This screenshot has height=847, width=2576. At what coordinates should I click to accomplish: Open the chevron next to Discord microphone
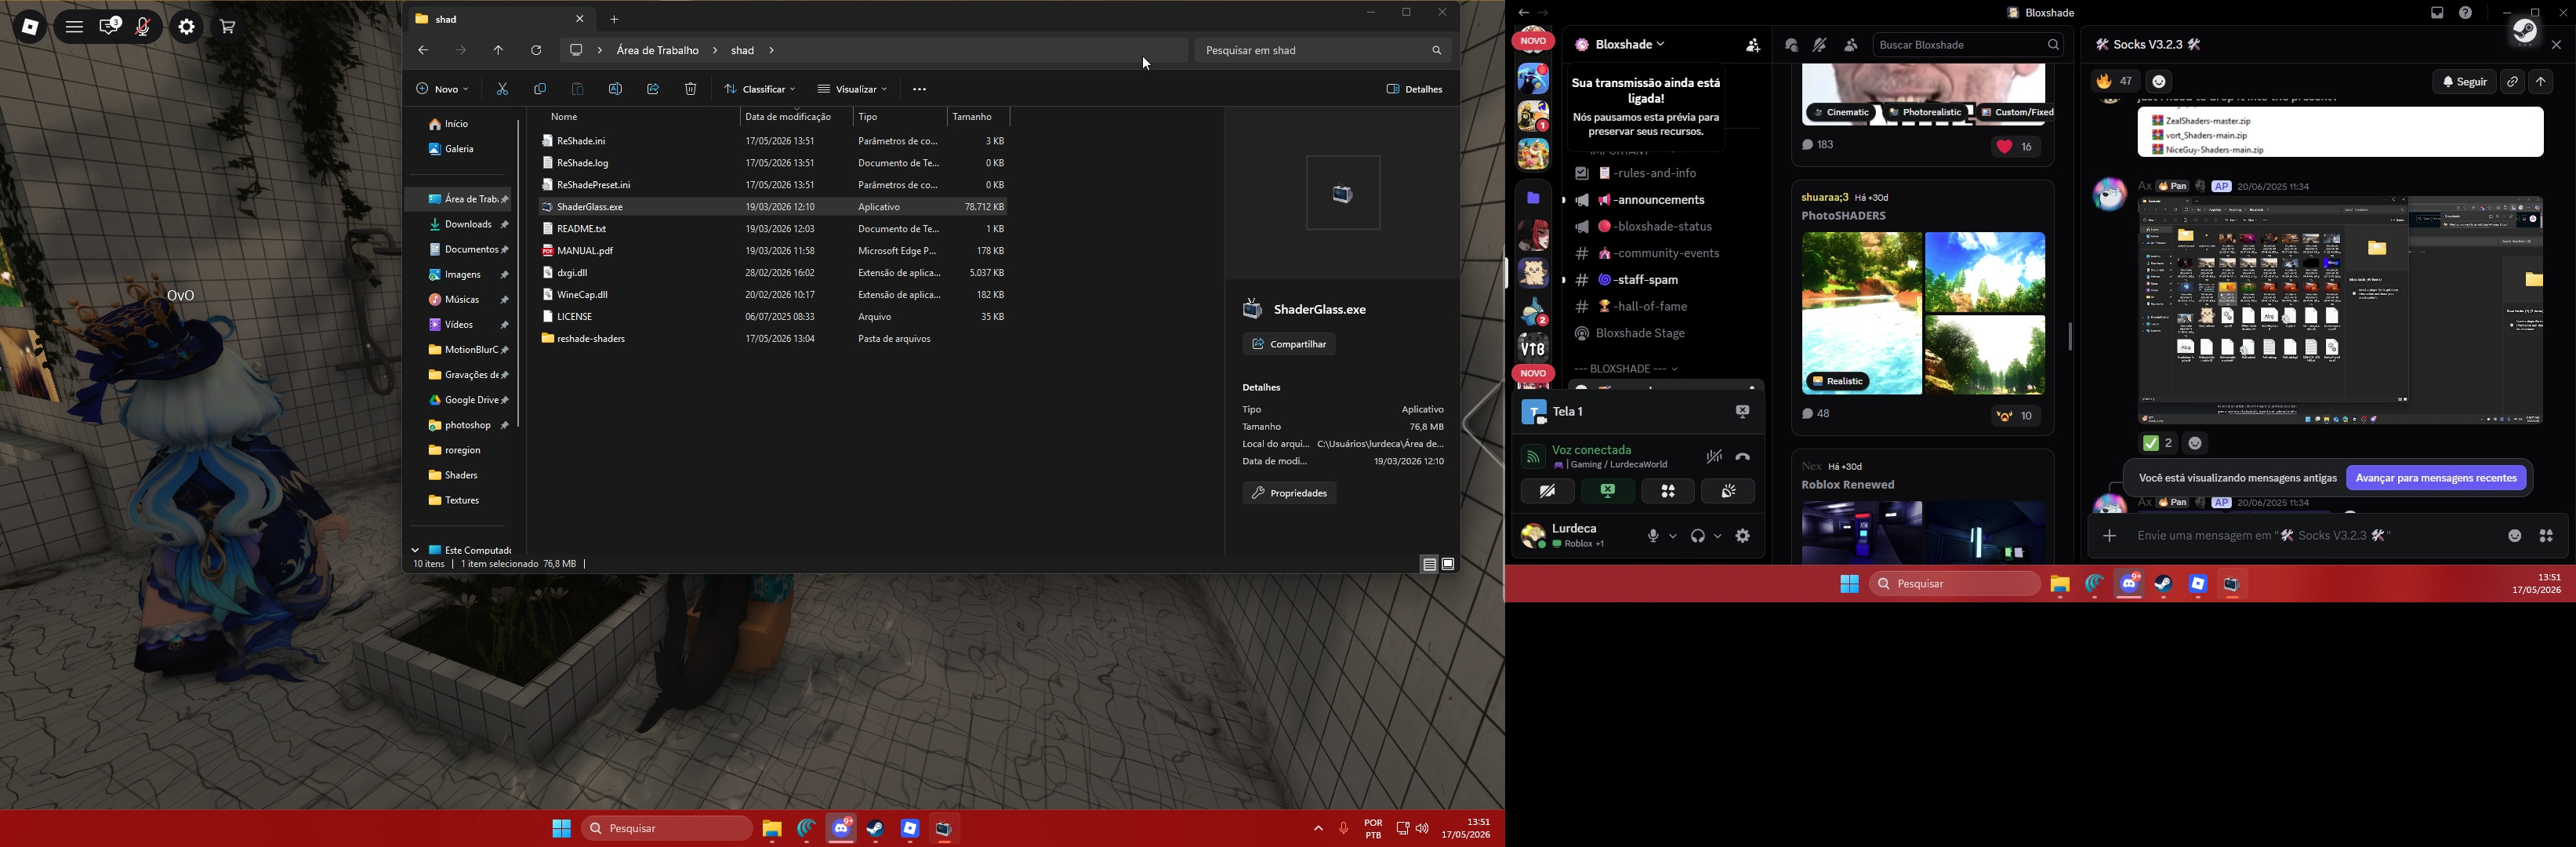(x=1673, y=536)
